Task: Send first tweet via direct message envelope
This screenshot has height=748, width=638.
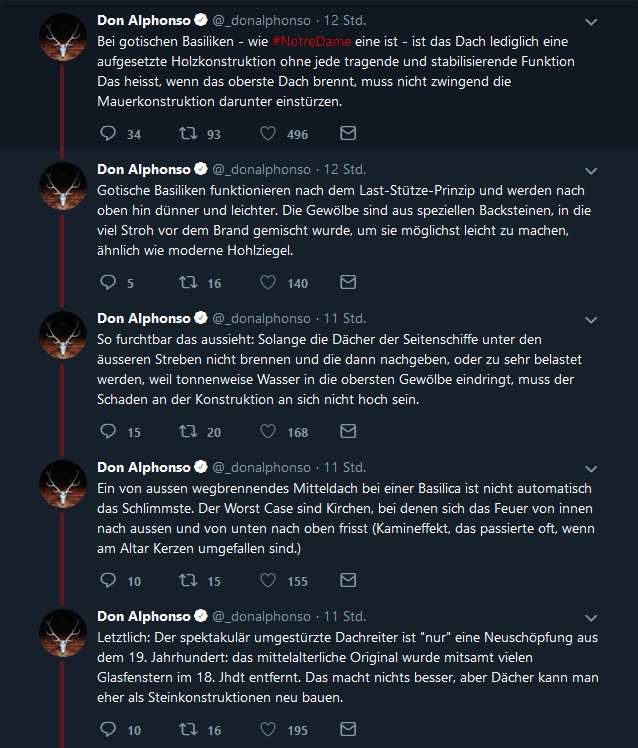Action: 348,133
